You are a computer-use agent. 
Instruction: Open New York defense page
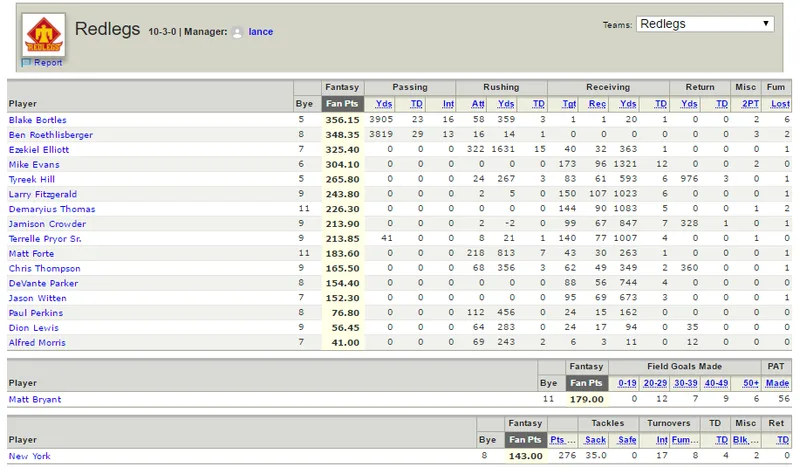30,456
